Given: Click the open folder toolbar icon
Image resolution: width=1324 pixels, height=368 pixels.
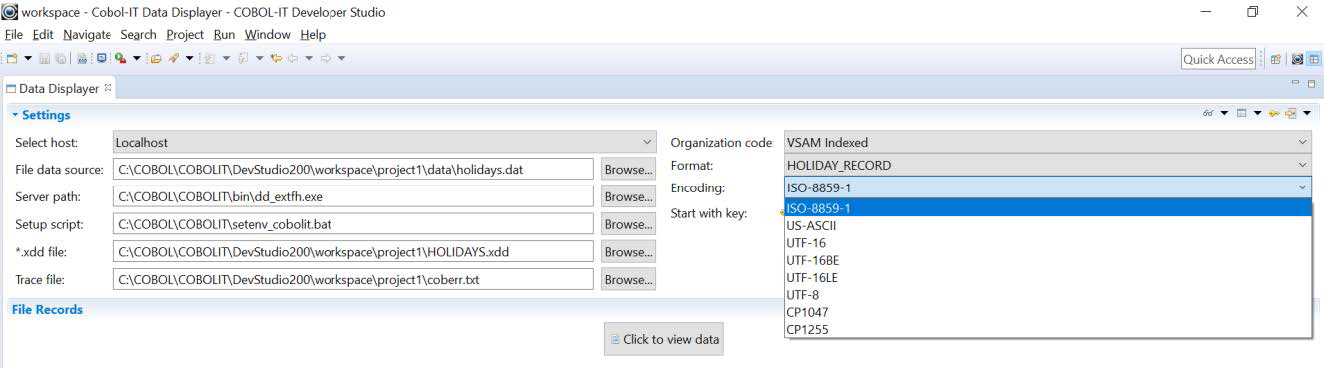Looking at the screenshot, I should pos(156,58).
